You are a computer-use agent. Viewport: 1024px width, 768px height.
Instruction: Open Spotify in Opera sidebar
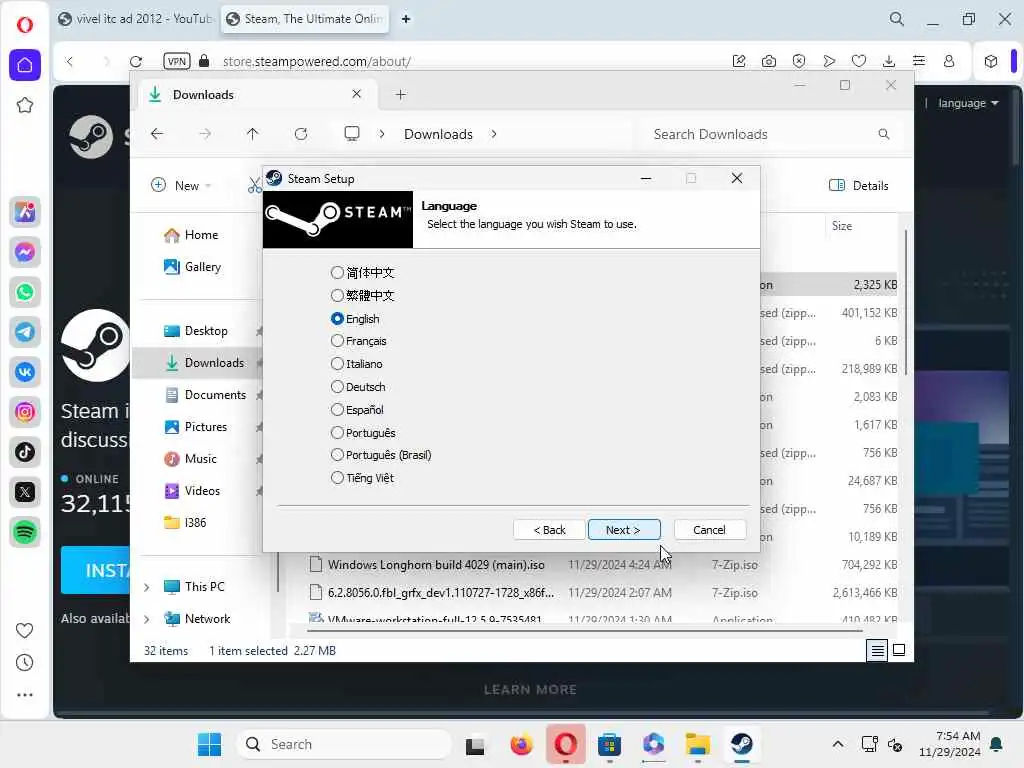point(25,532)
